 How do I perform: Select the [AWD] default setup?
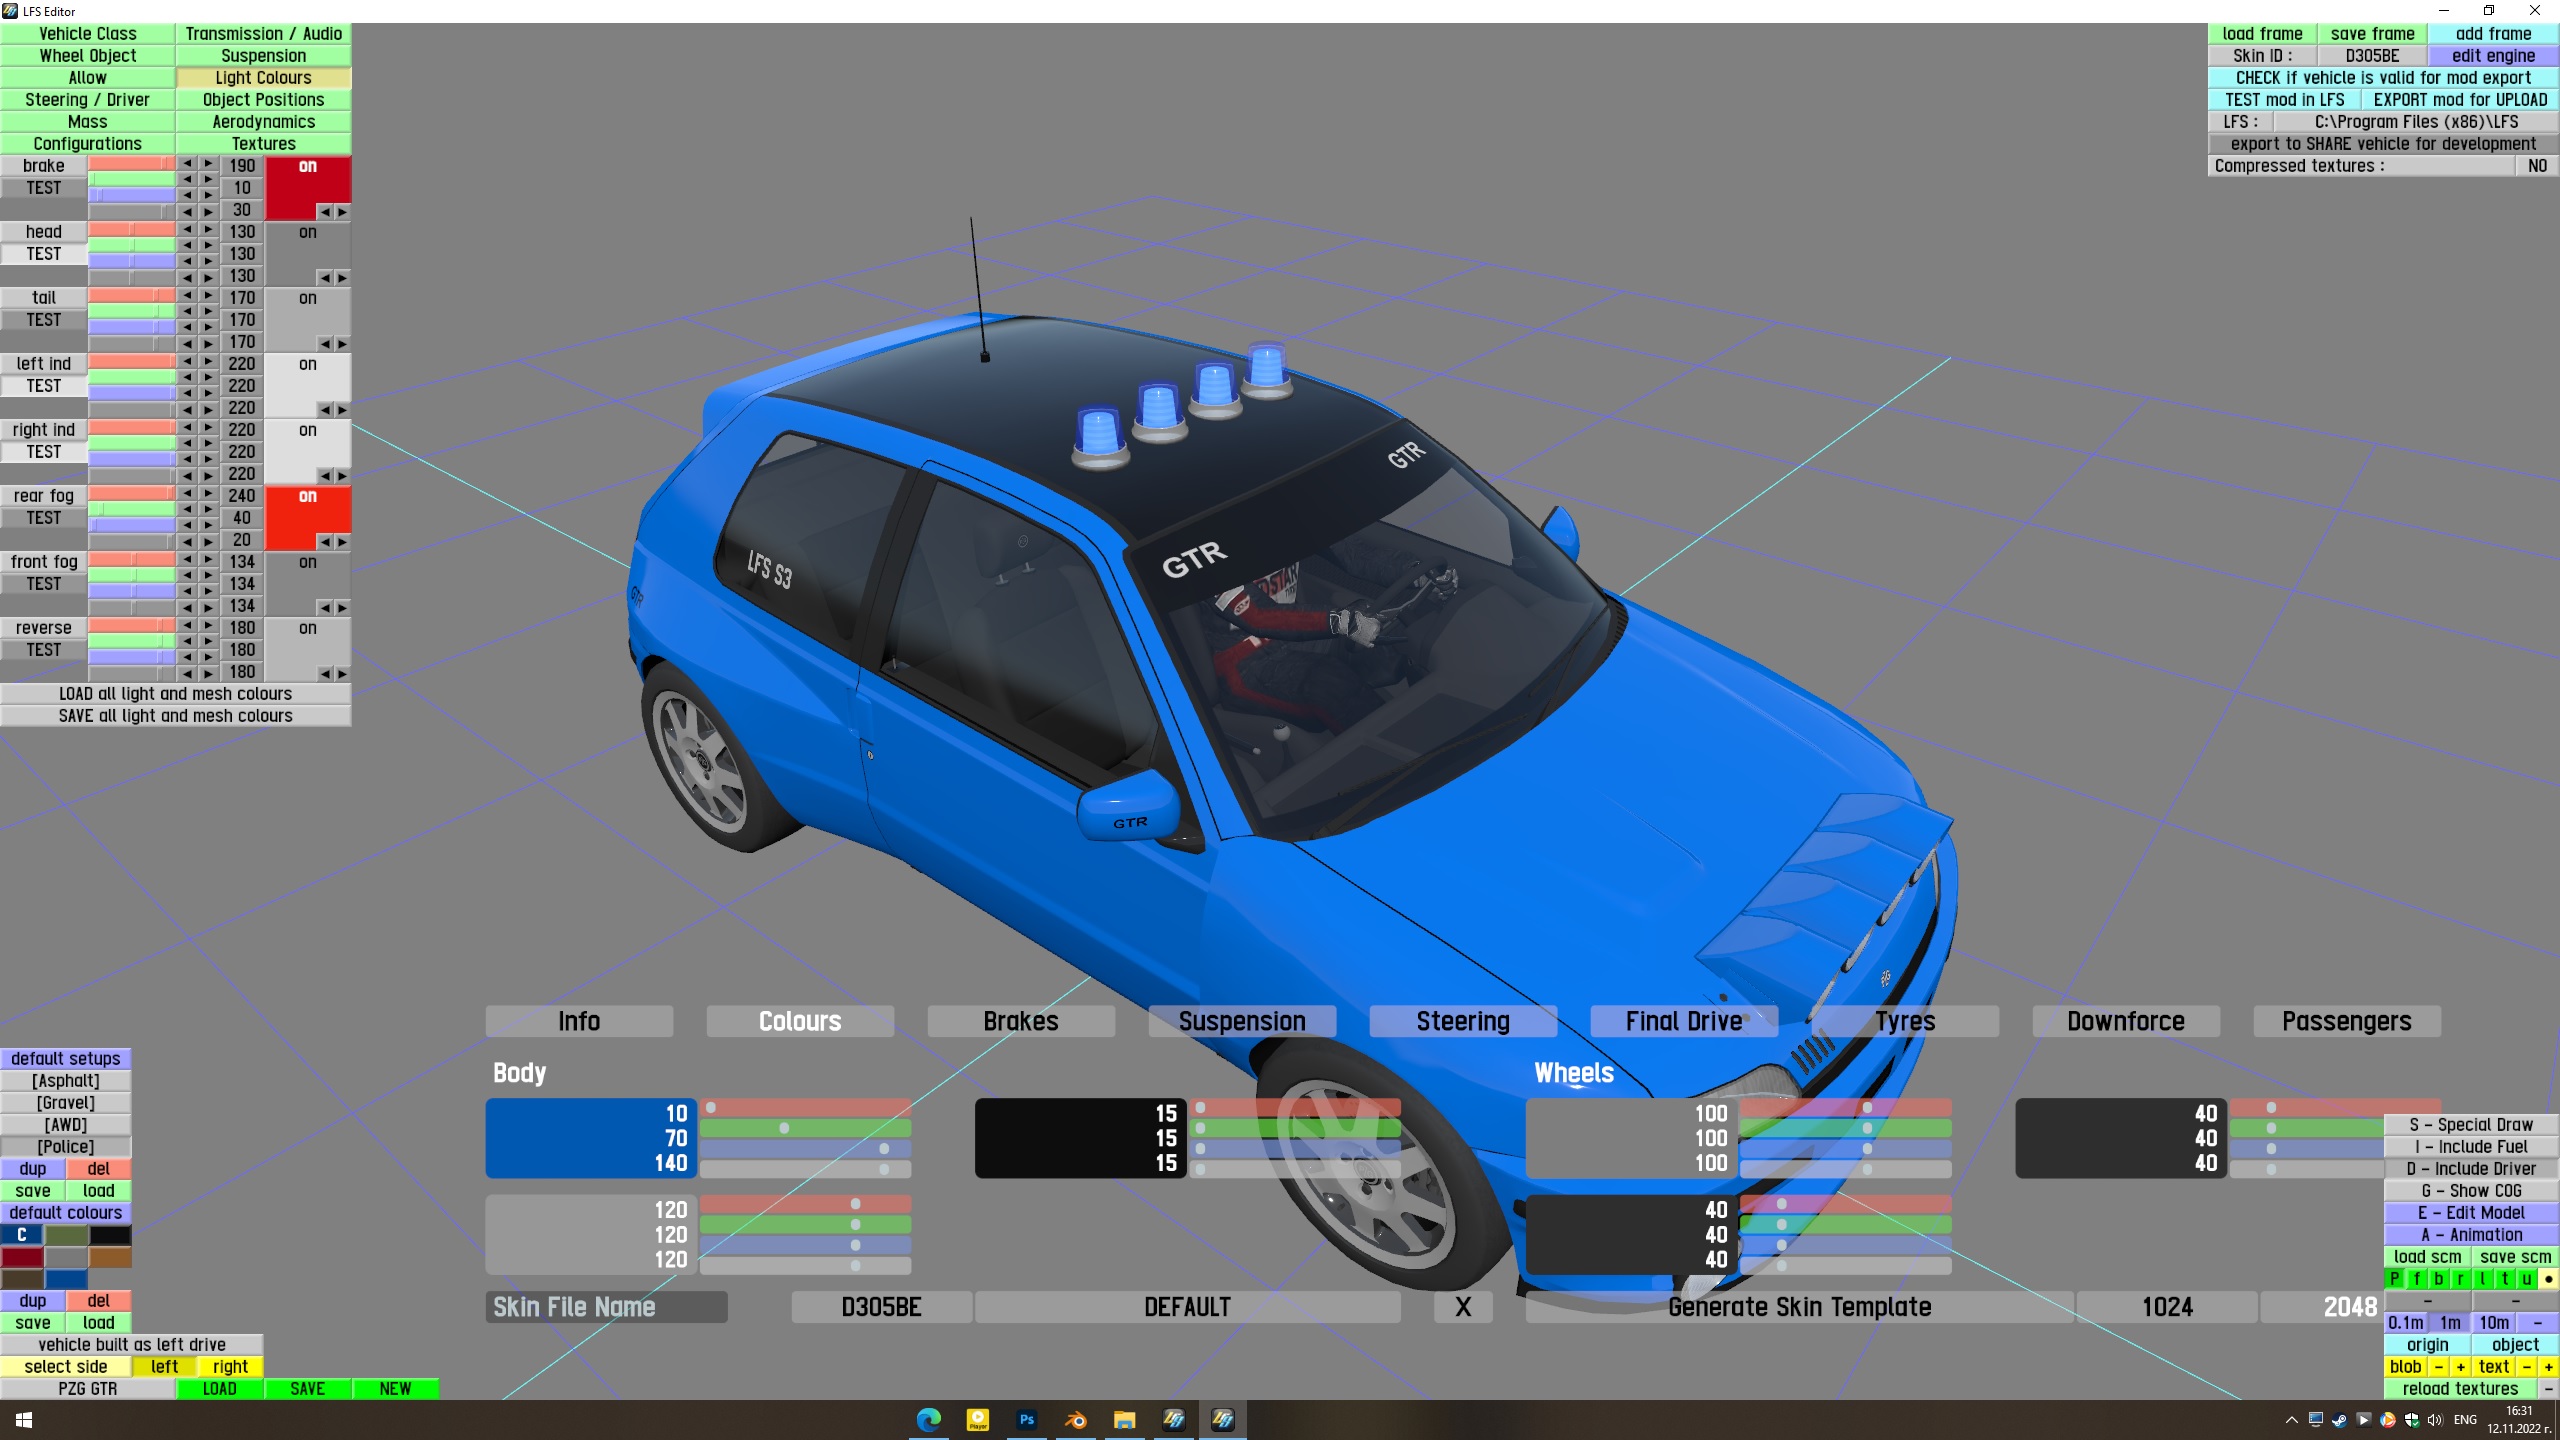(66, 1125)
